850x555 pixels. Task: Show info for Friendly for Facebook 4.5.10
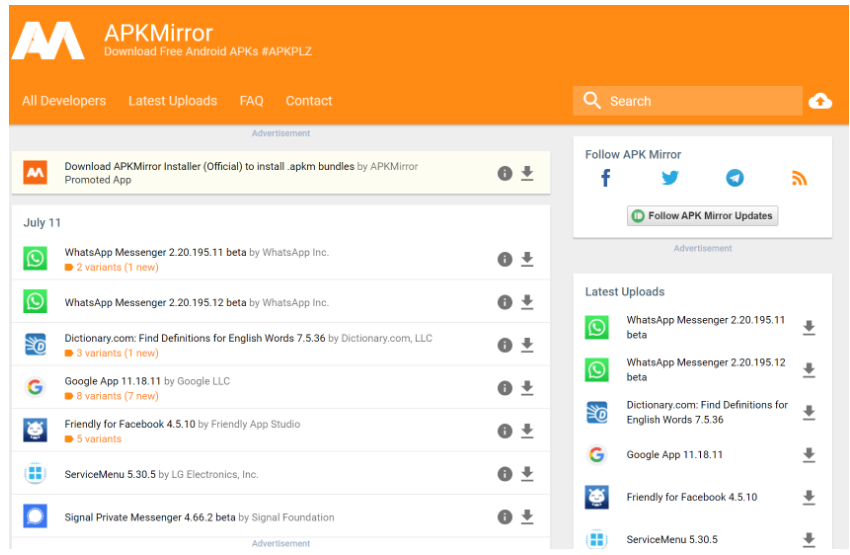[x=505, y=431]
